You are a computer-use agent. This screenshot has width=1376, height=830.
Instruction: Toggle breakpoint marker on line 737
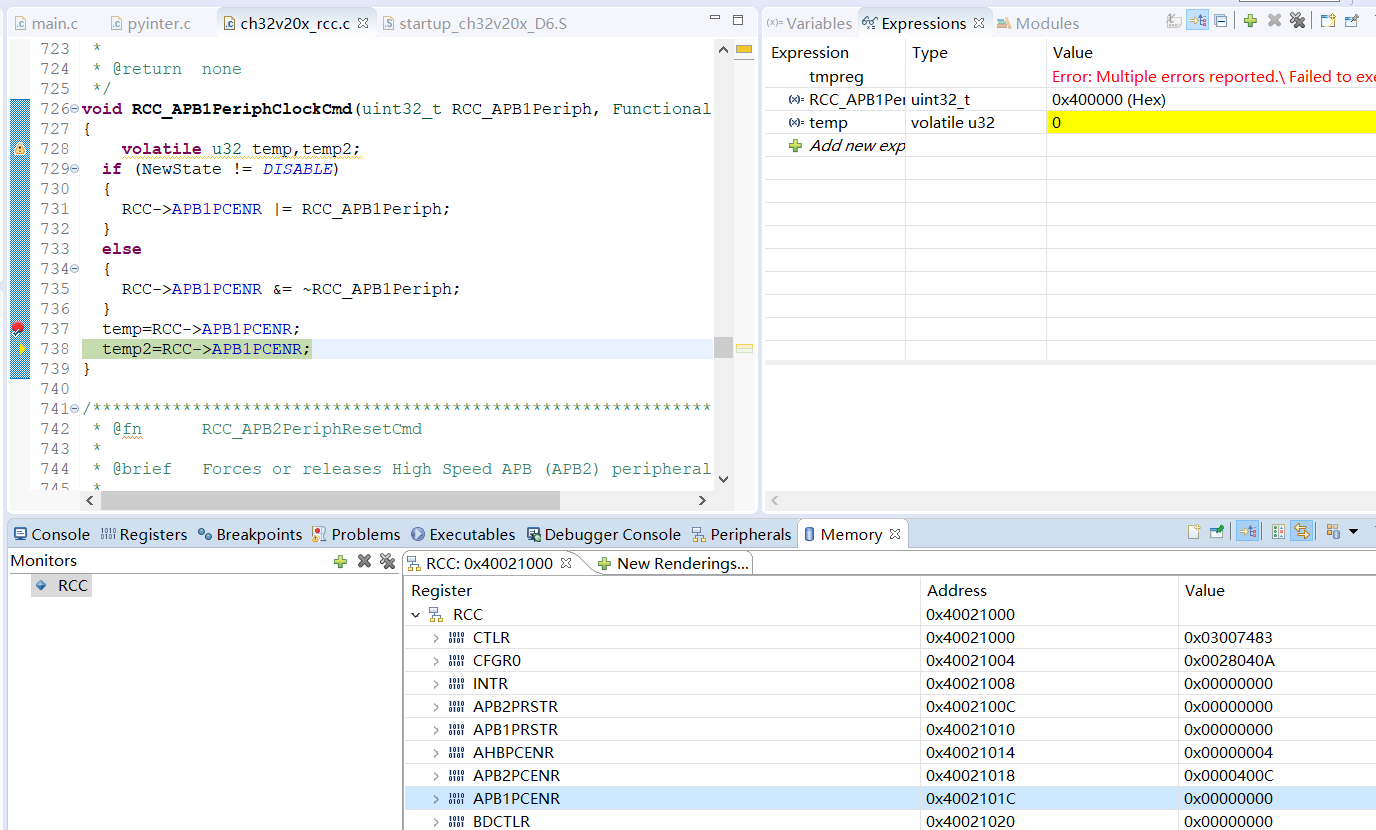click(x=18, y=328)
